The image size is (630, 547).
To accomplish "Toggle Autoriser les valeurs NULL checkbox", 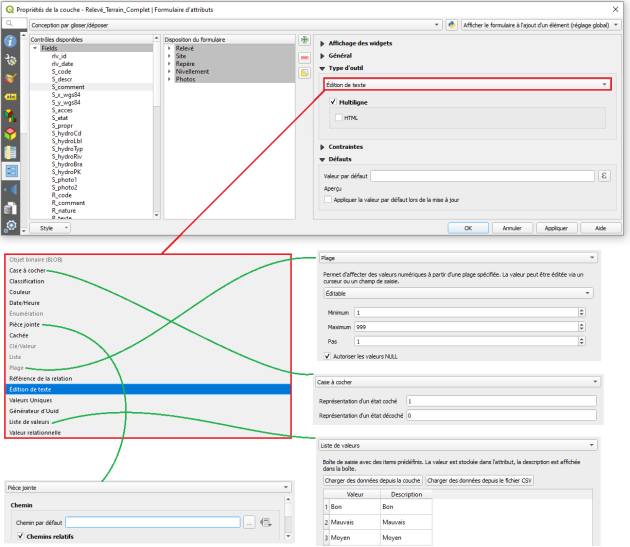I will click(327, 356).
